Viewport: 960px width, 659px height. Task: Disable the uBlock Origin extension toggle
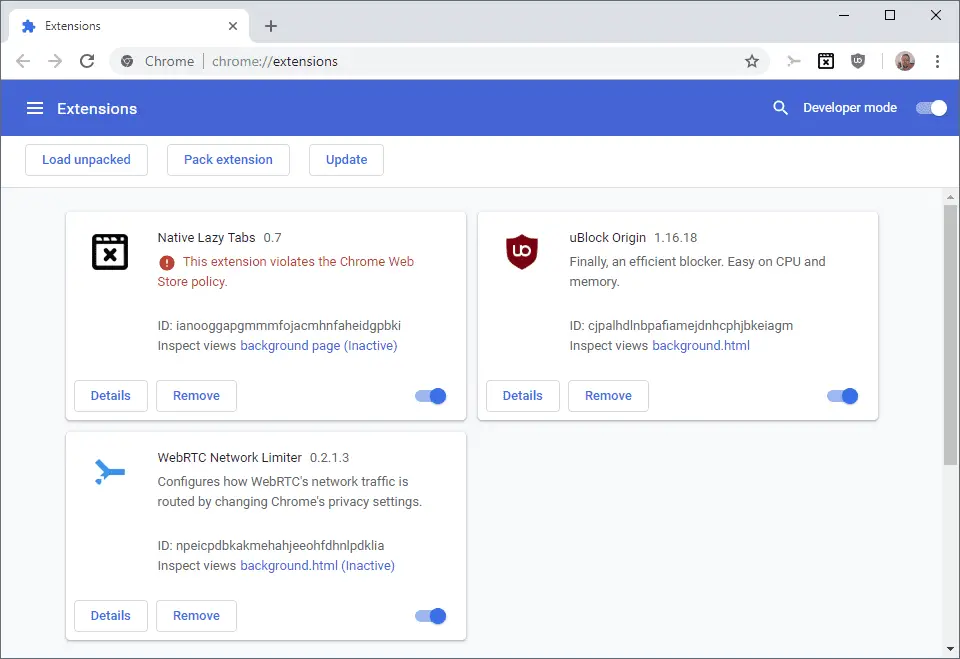[x=842, y=396]
